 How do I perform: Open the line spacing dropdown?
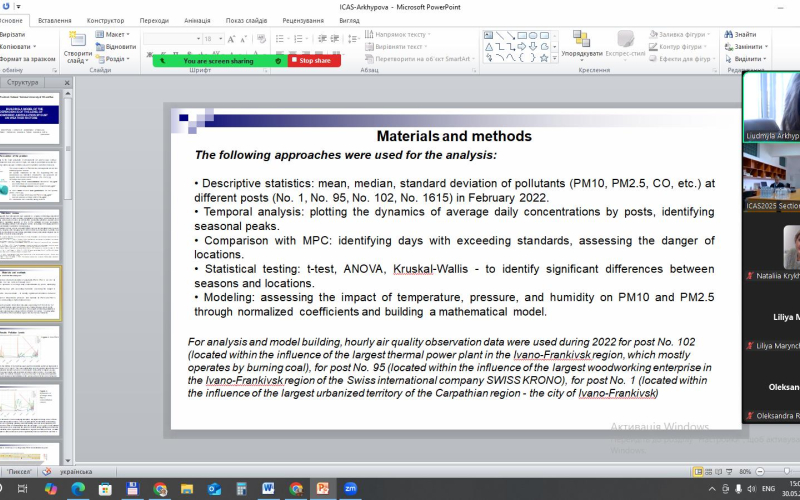[x=353, y=39]
